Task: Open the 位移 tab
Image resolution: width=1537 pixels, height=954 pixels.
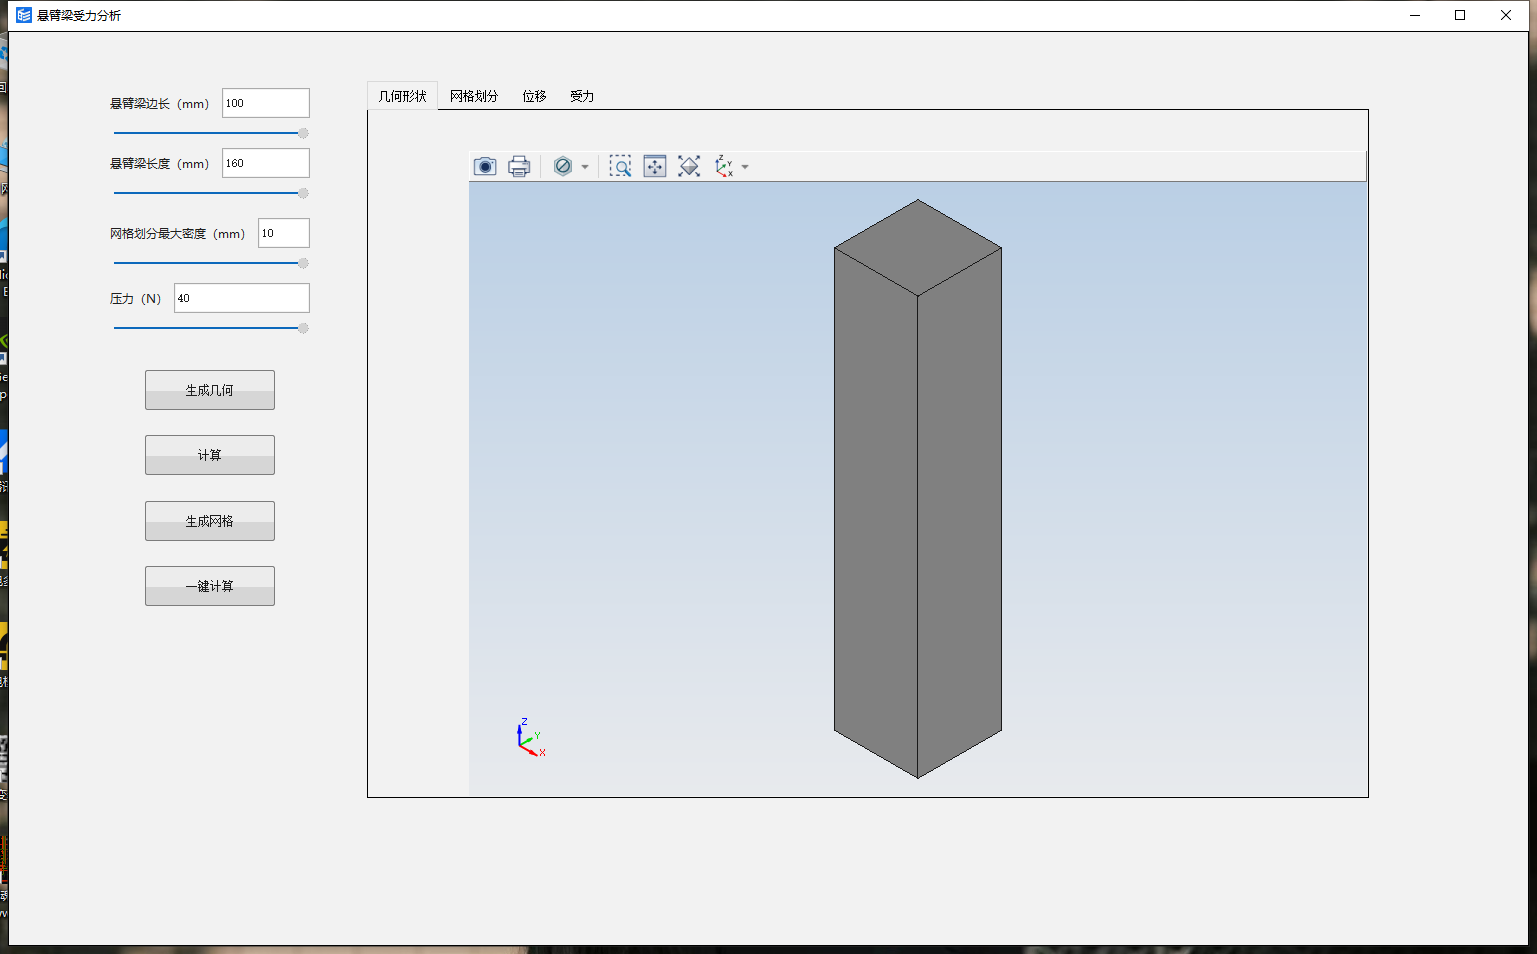Action: [x=534, y=96]
